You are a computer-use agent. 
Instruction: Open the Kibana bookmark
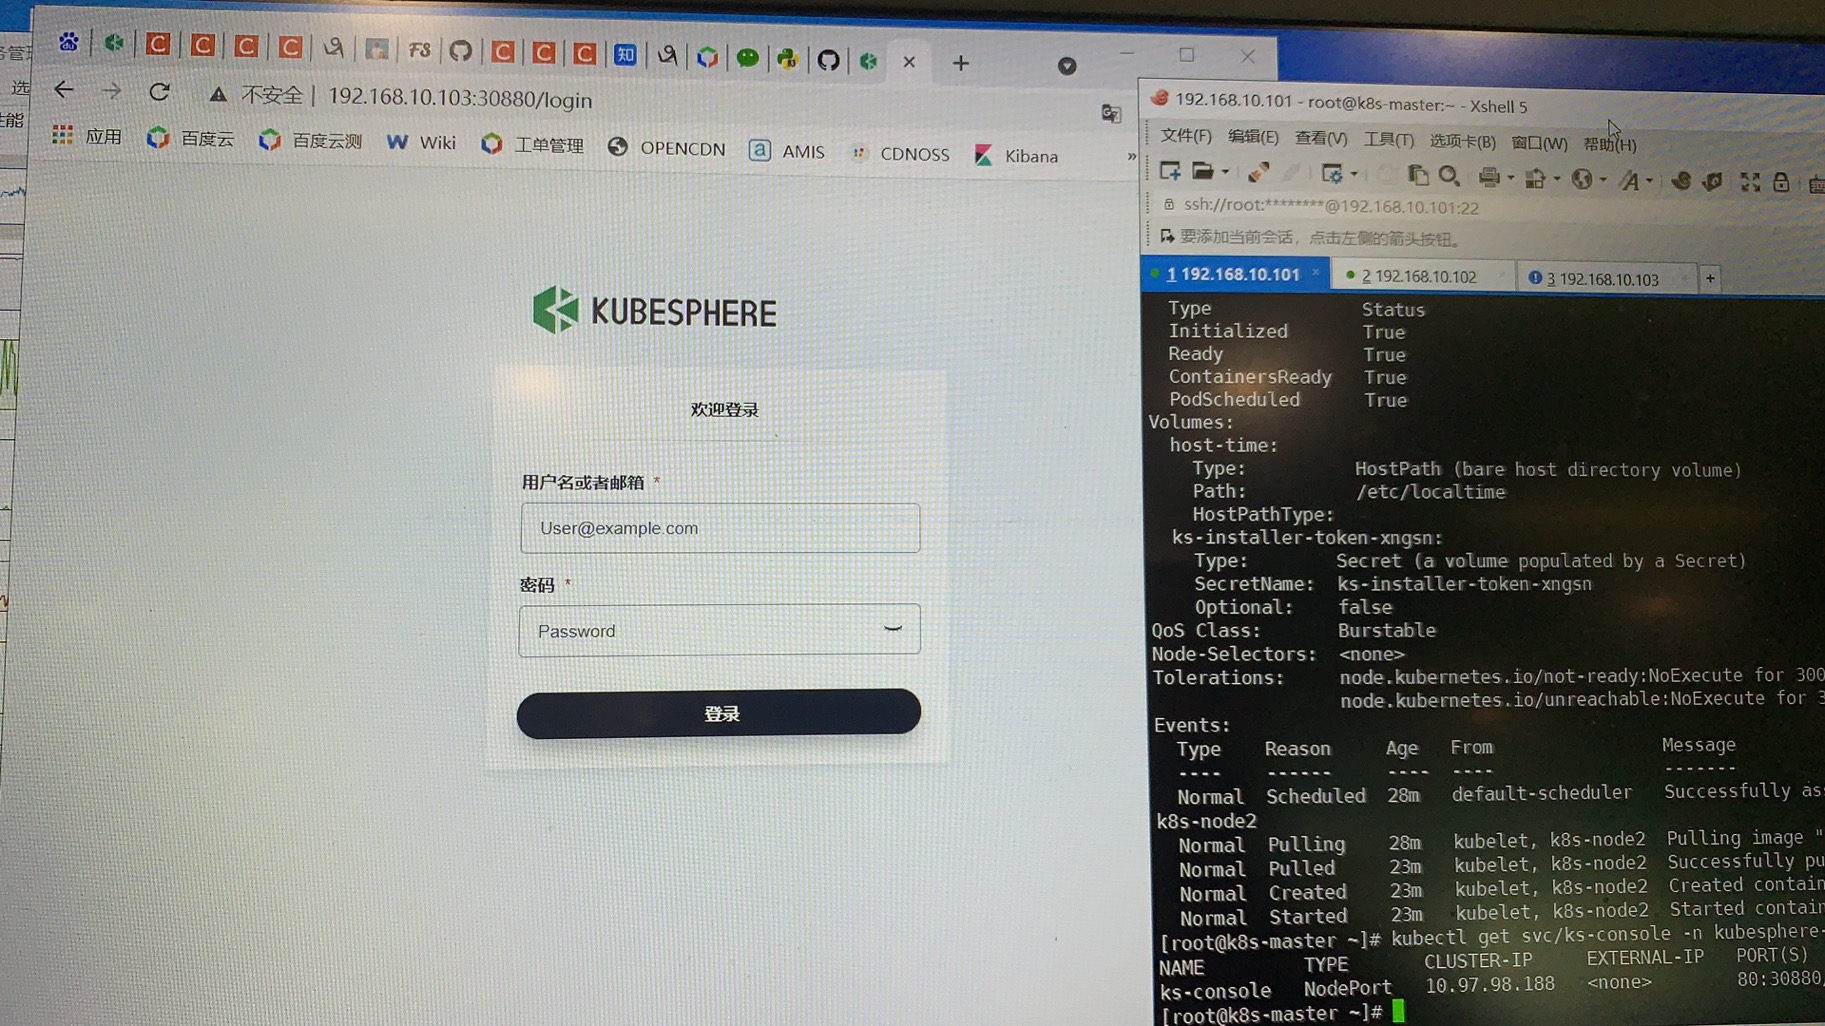[x=1016, y=155]
